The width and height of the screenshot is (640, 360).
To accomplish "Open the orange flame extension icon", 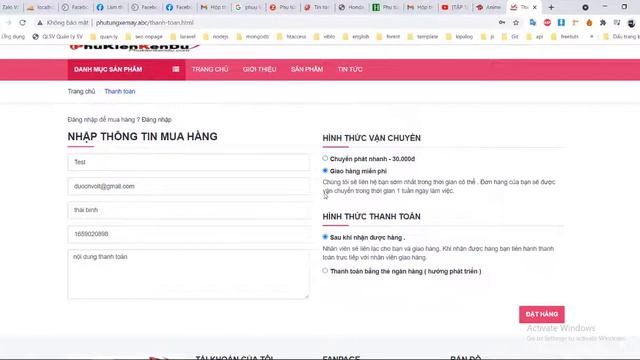I will (x=589, y=23).
